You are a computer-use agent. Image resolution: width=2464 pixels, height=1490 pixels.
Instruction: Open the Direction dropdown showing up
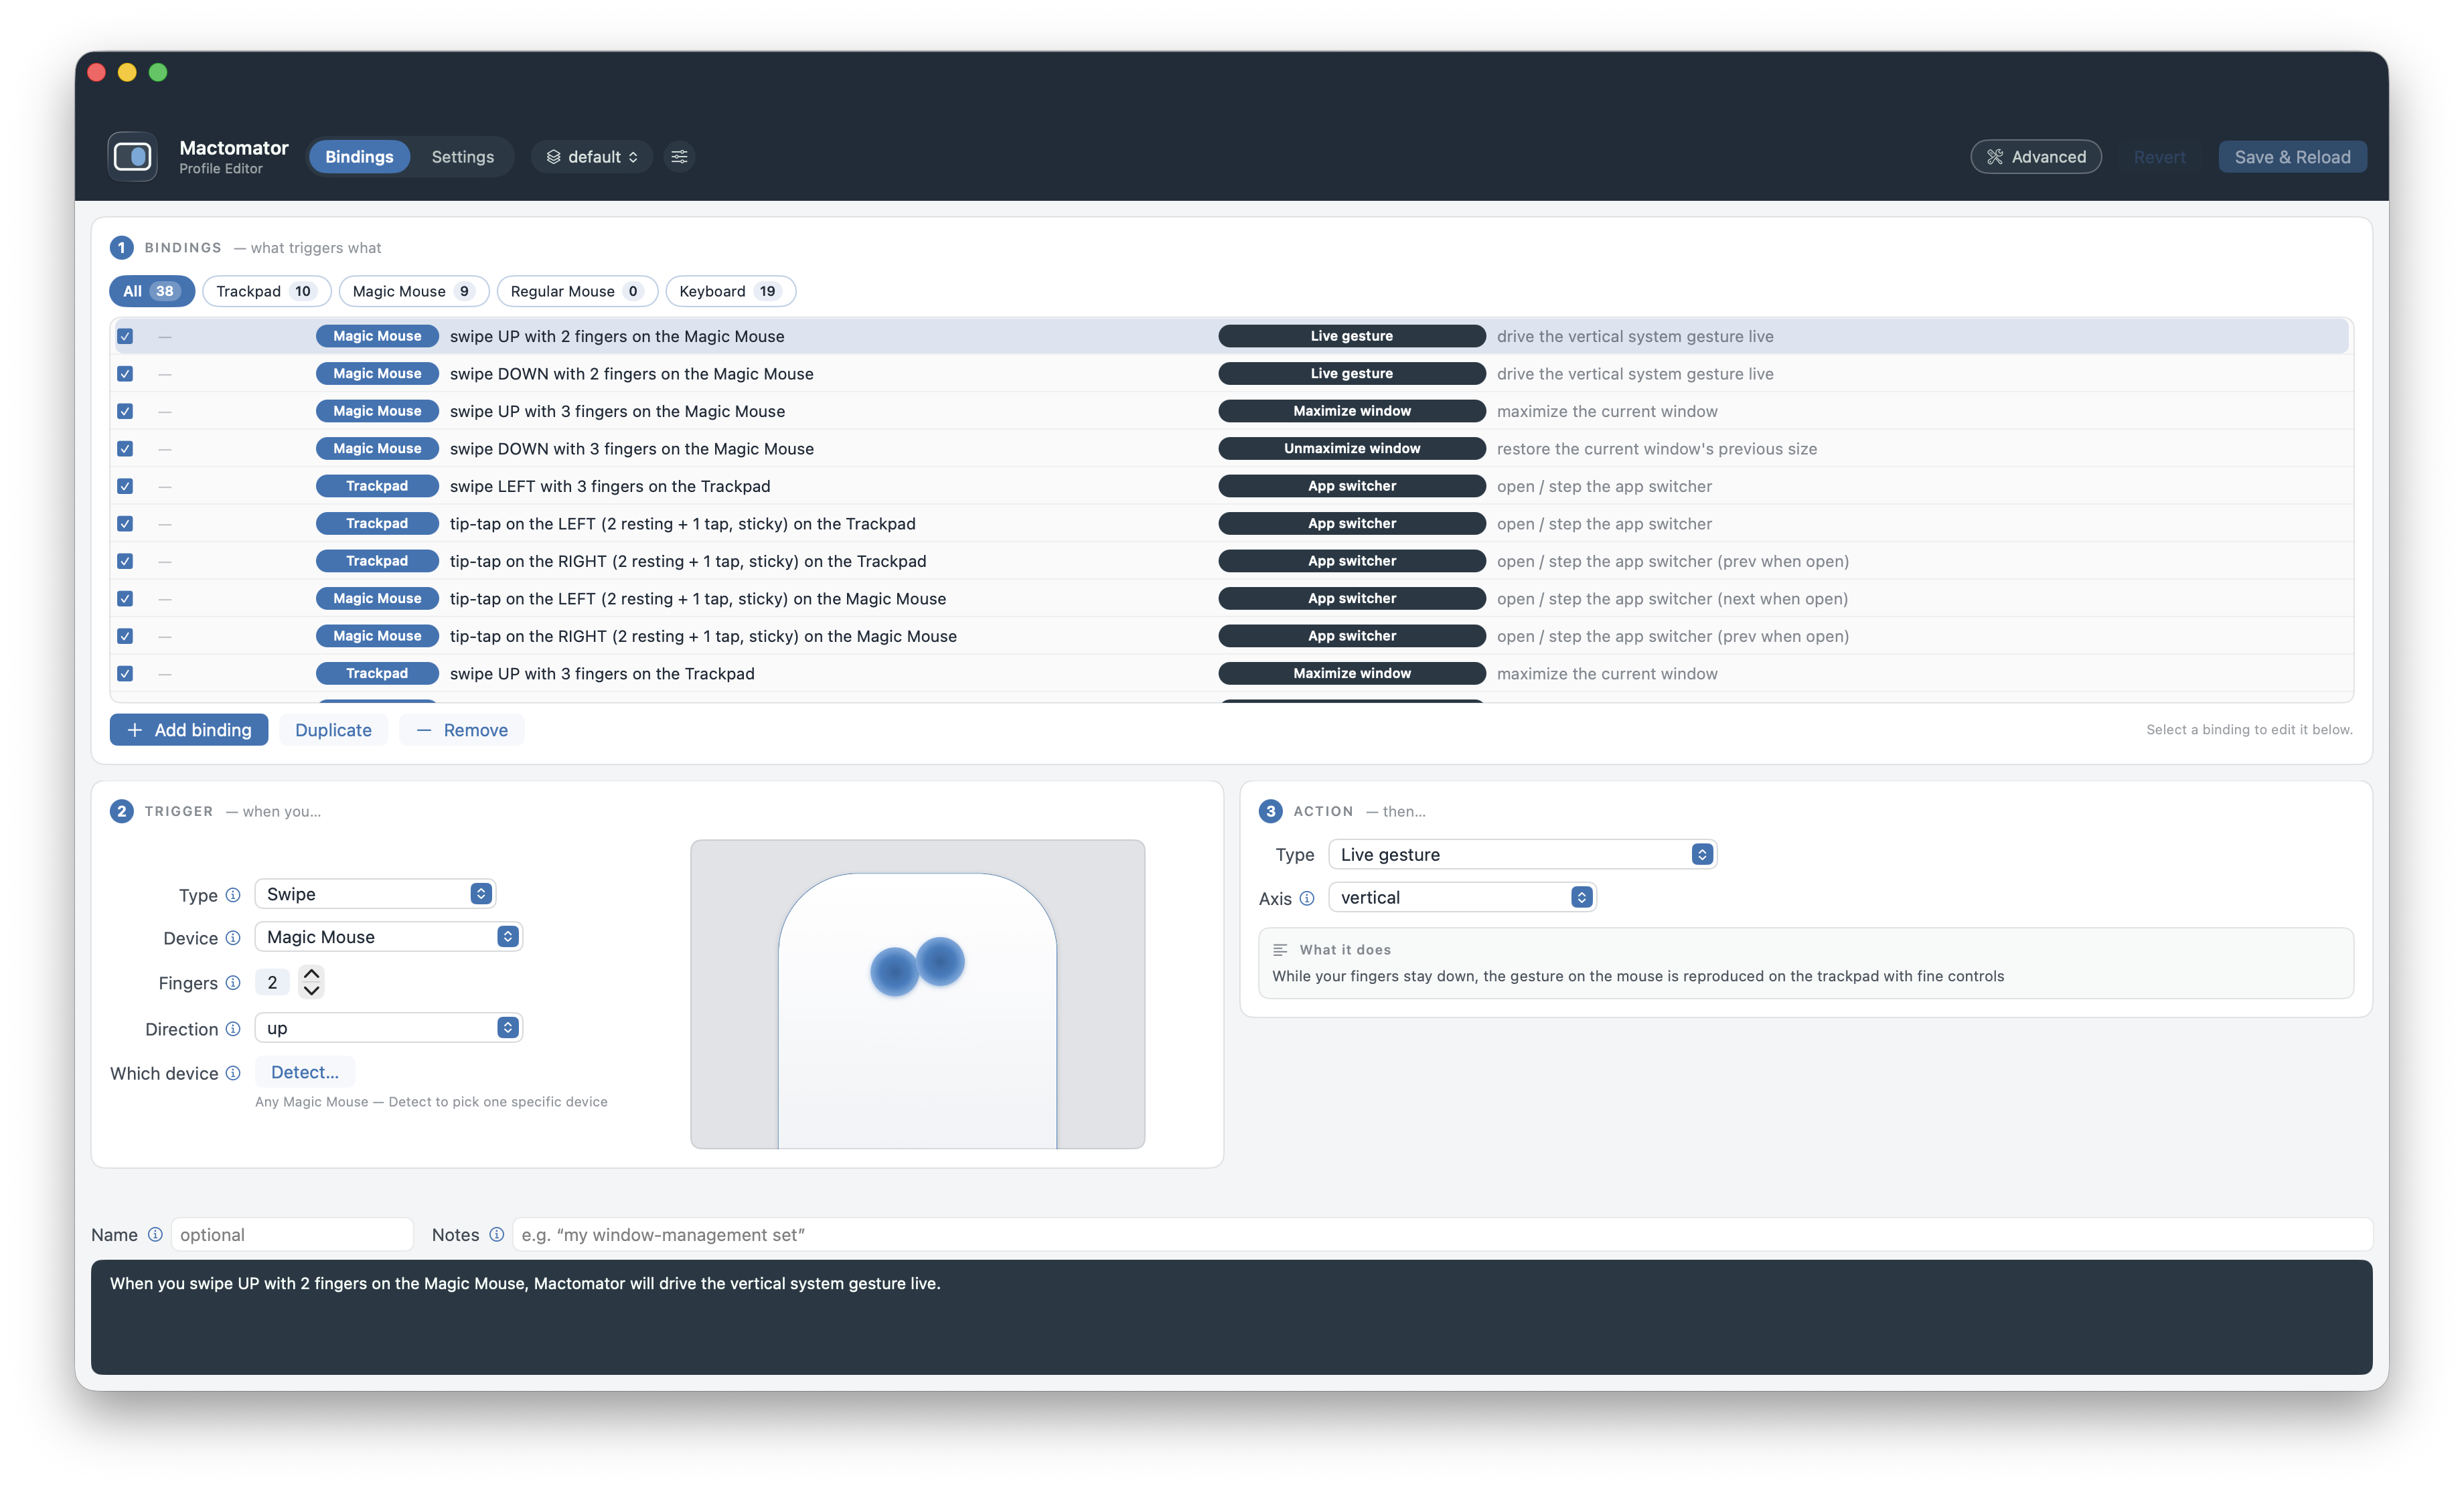point(389,1028)
